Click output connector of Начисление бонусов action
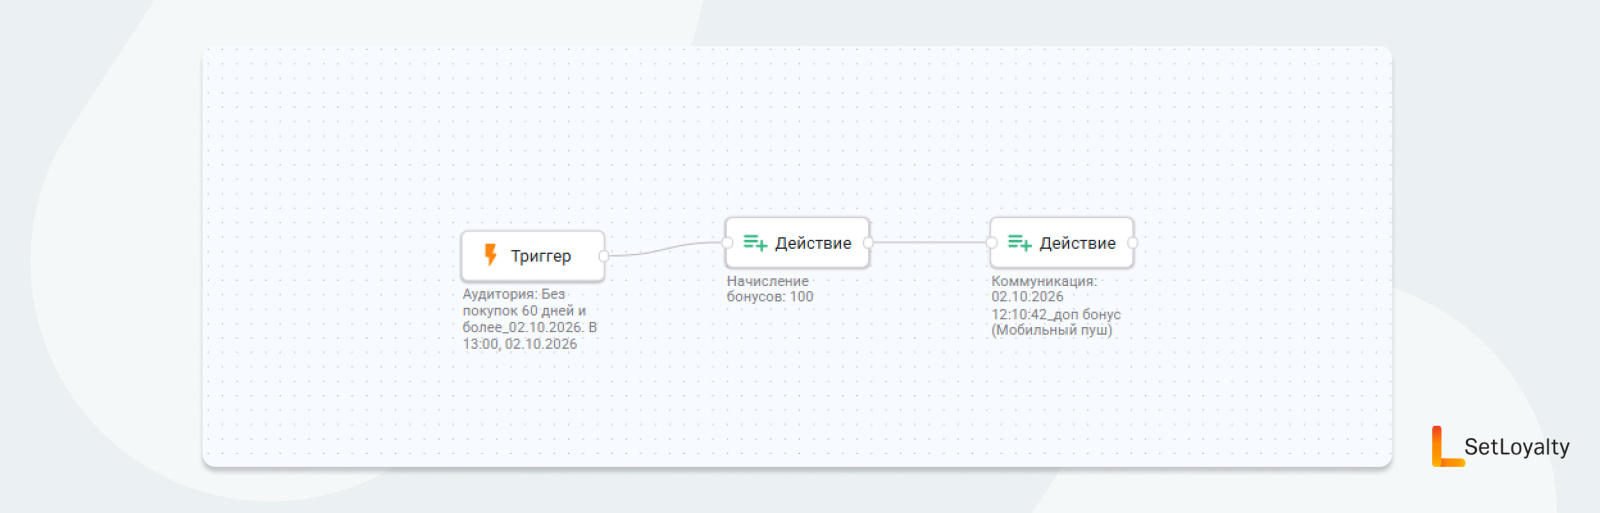 pos(868,243)
